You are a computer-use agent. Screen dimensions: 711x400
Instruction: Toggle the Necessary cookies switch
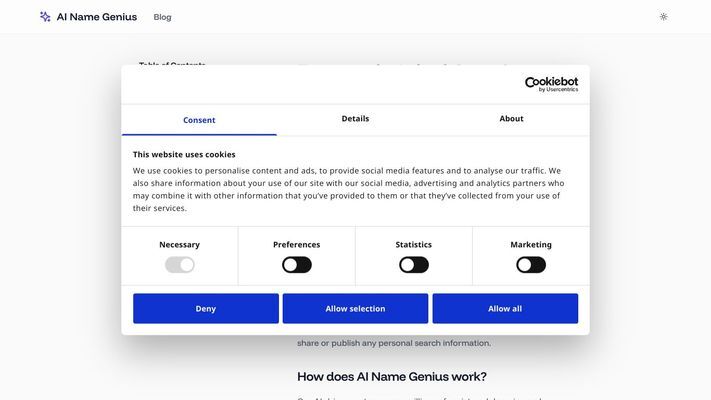pos(180,265)
